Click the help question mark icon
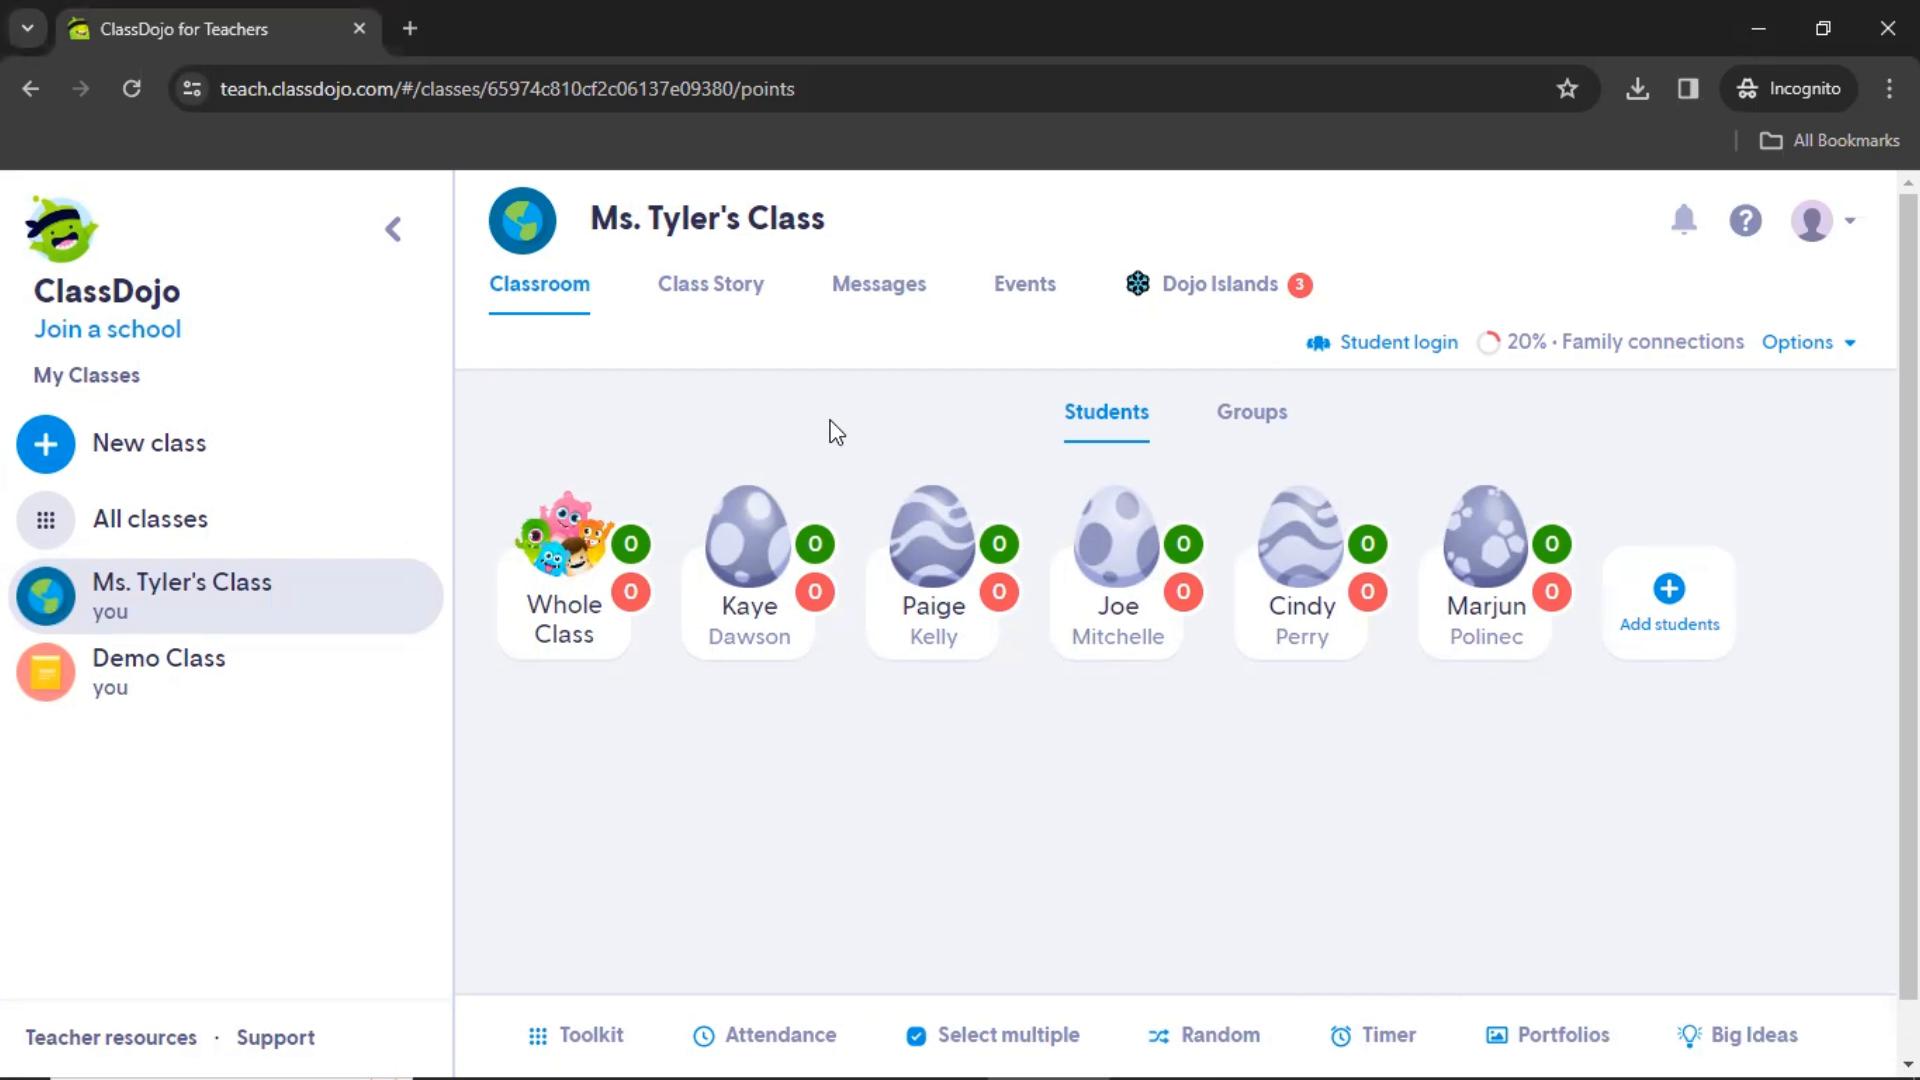 pyautogui.click(x=1745, y=220)
